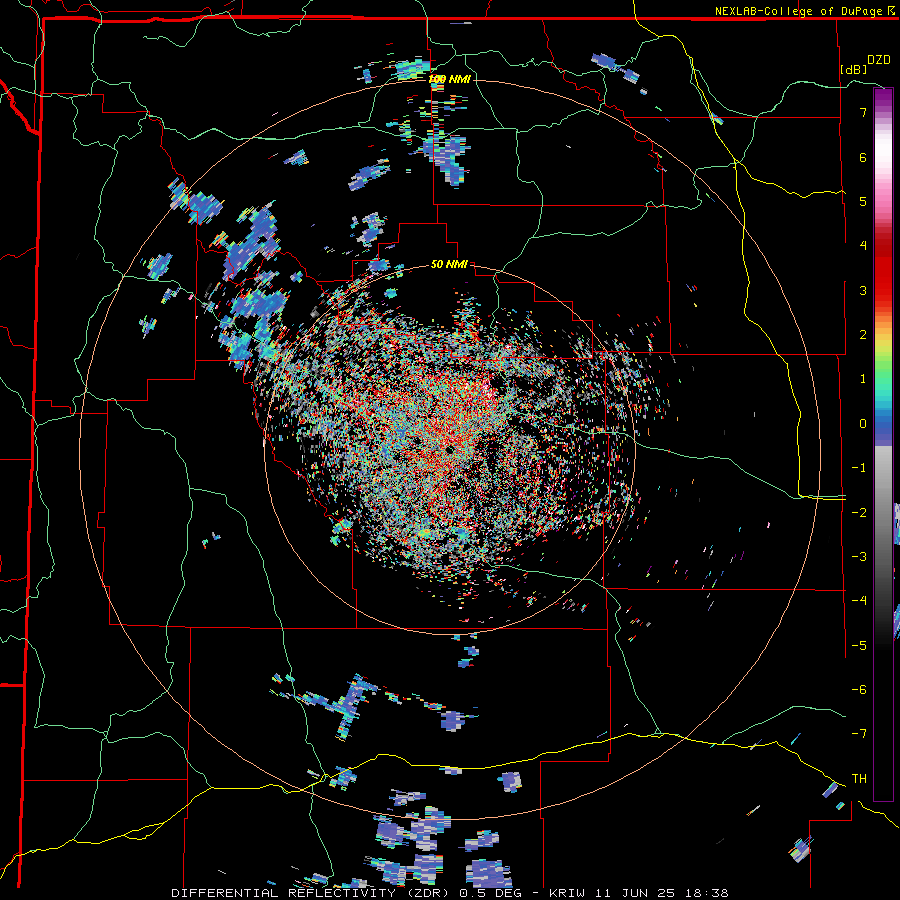Screen dimensions: 900x900
Task: Click the 1 value on color scale
Action: (x=863, y=378)
